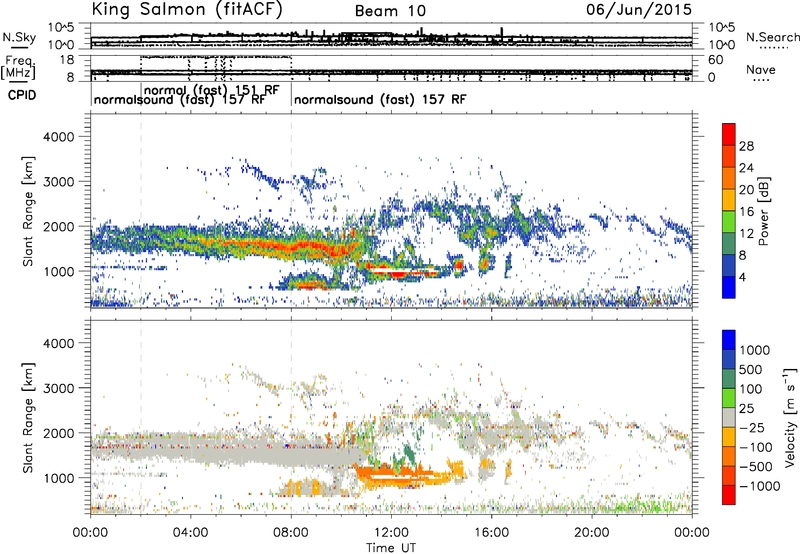Click the "4000" tick on the velocity panel

pyautogui.click(x=59, y=343)
